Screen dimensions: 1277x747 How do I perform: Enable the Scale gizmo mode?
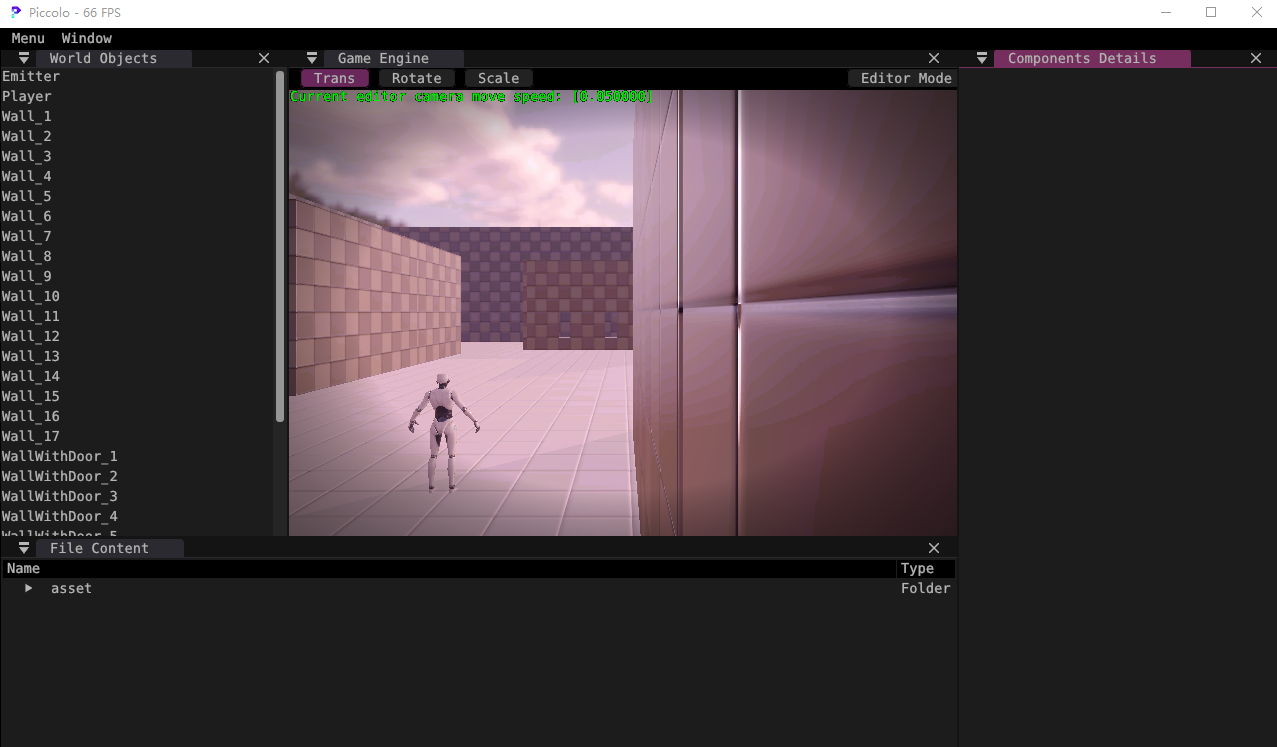(497, 77)
